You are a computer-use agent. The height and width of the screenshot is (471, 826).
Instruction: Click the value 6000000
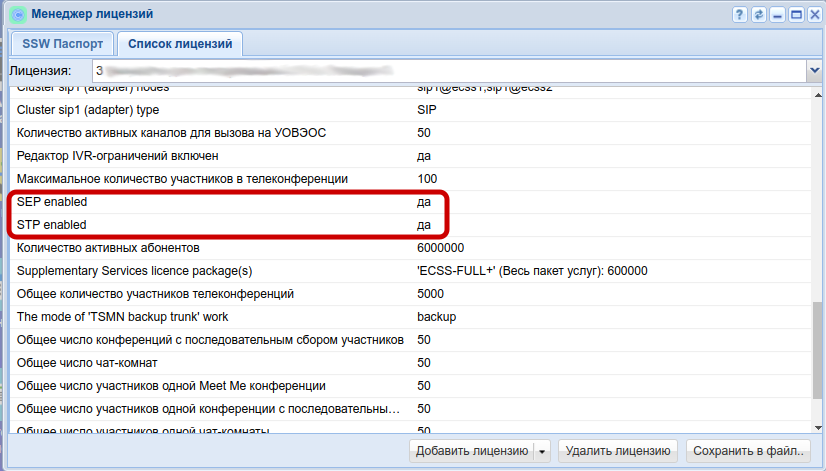(440, 248)
